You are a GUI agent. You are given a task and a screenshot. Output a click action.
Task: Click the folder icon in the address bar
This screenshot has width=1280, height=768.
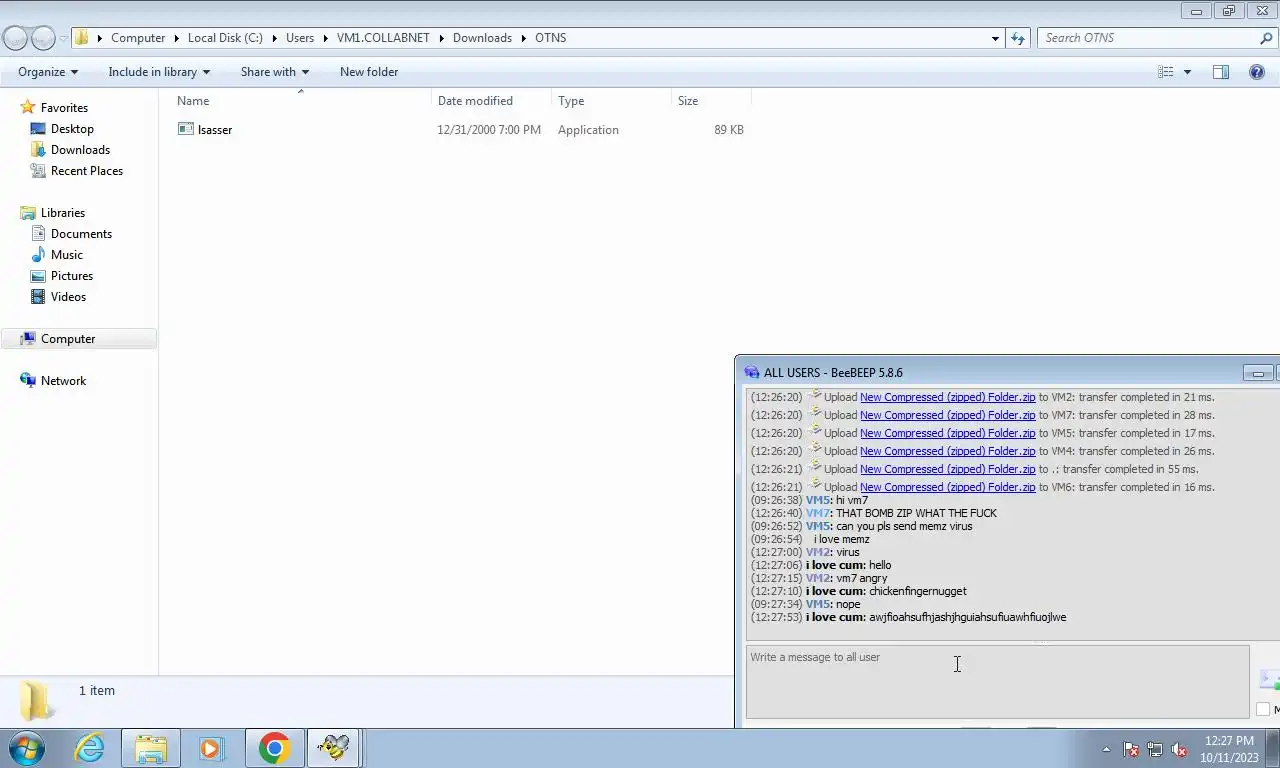click(82, 38)
